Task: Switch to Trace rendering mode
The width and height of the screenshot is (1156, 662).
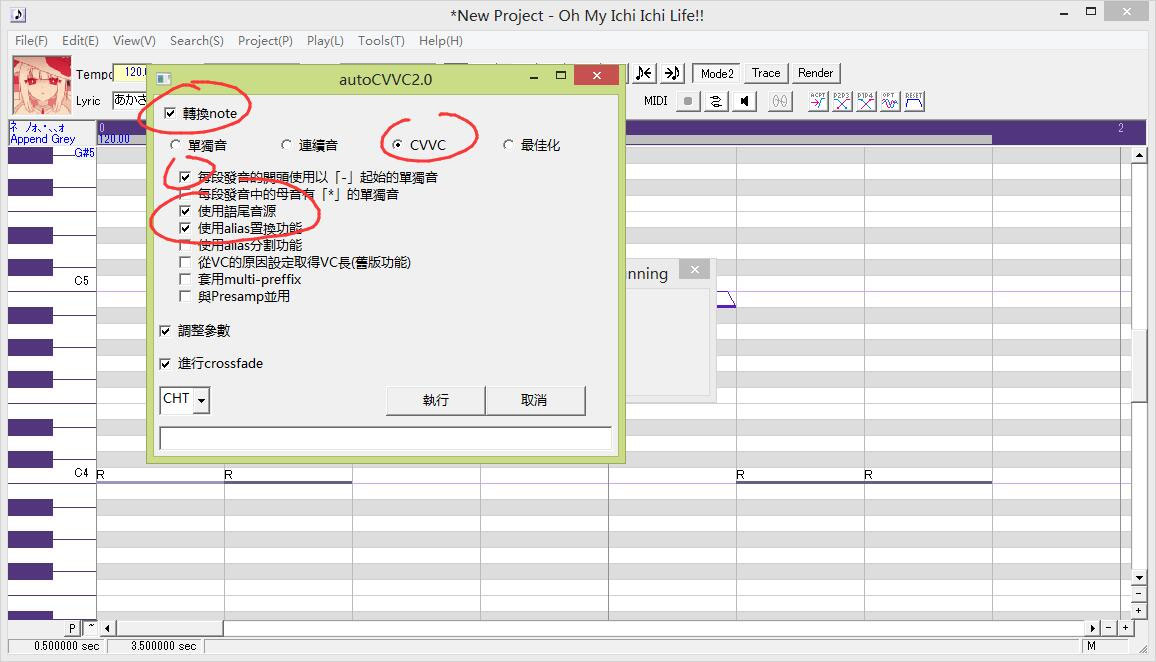Action: [x=765, y=73]
